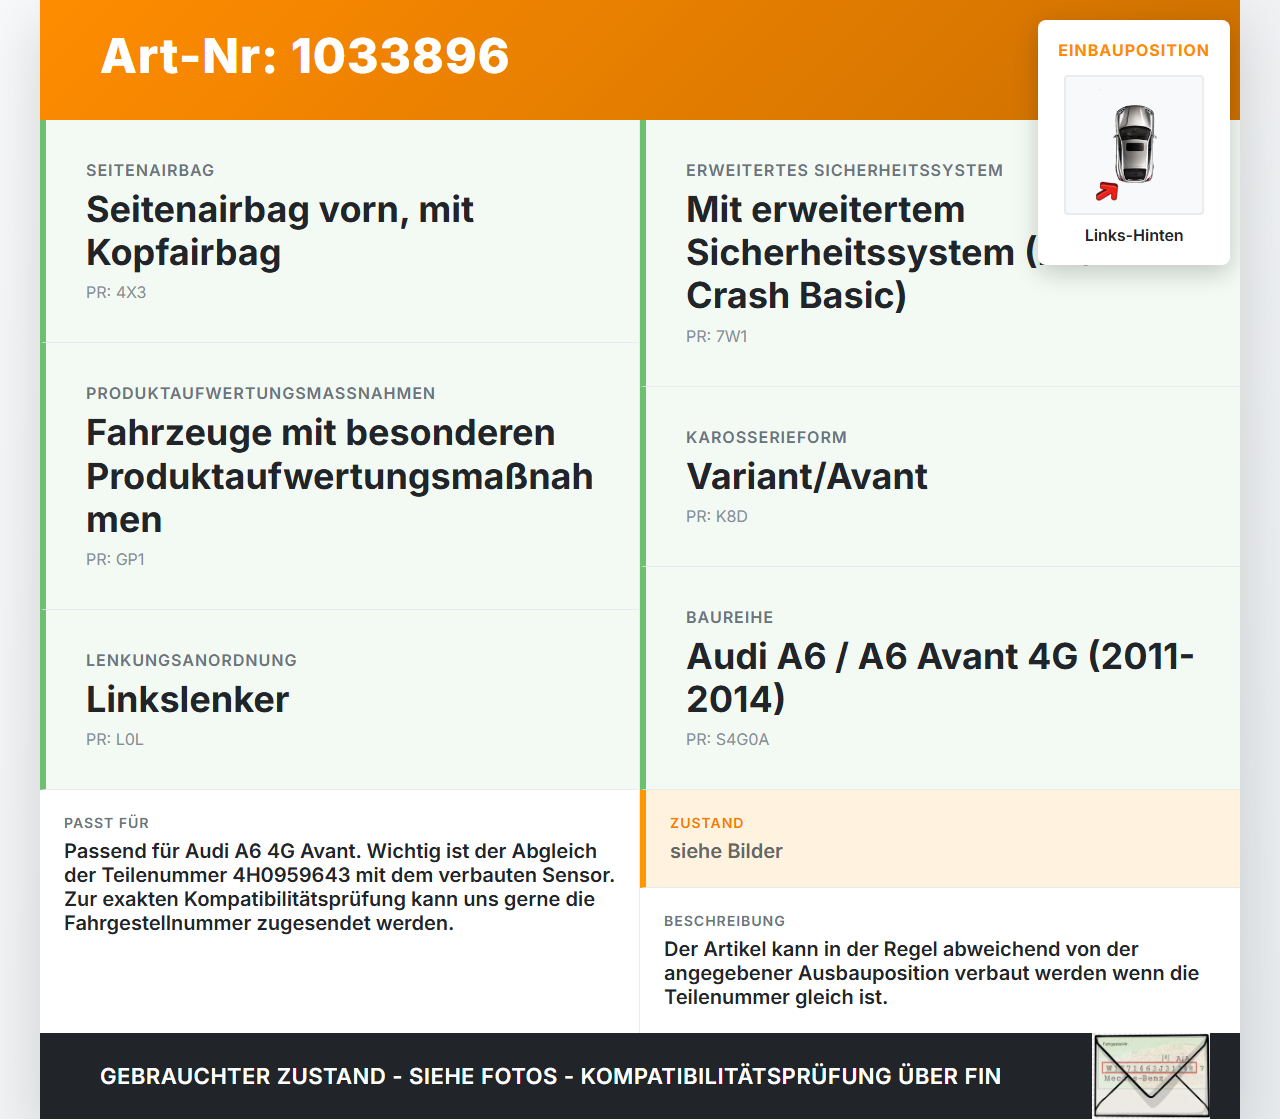
Task: Click the PR: GP1 code
Action: 115,560
